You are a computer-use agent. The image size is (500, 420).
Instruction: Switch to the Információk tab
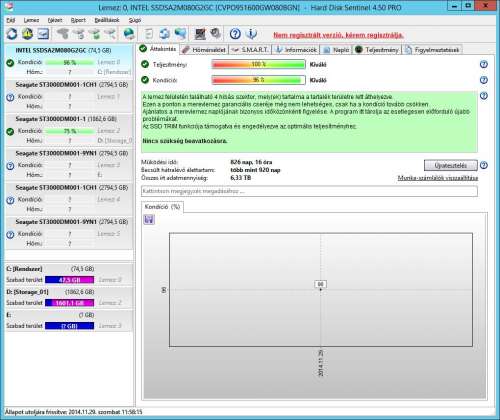(296, 50)
